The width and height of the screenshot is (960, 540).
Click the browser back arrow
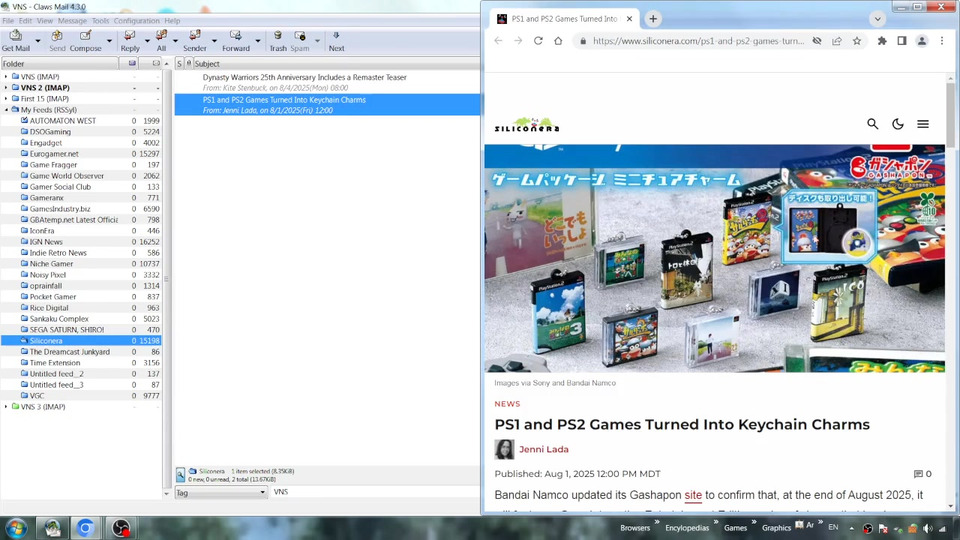498,41
